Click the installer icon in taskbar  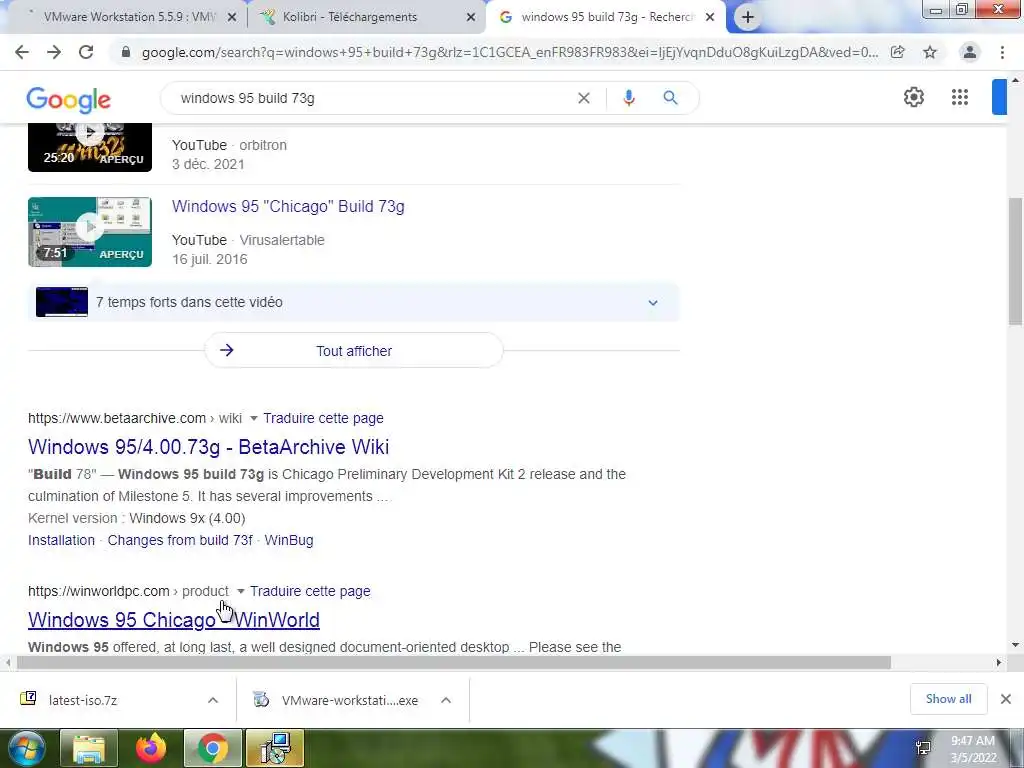275,748
